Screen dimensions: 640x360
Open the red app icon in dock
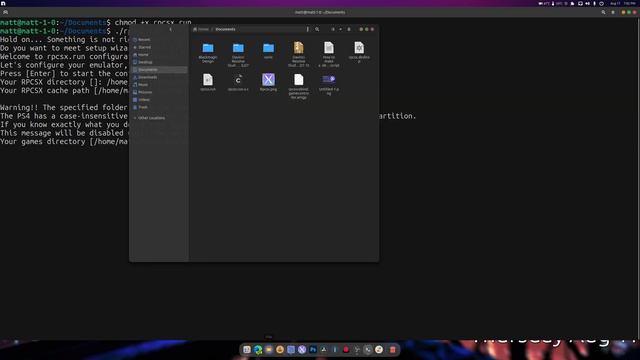point(346,350)
